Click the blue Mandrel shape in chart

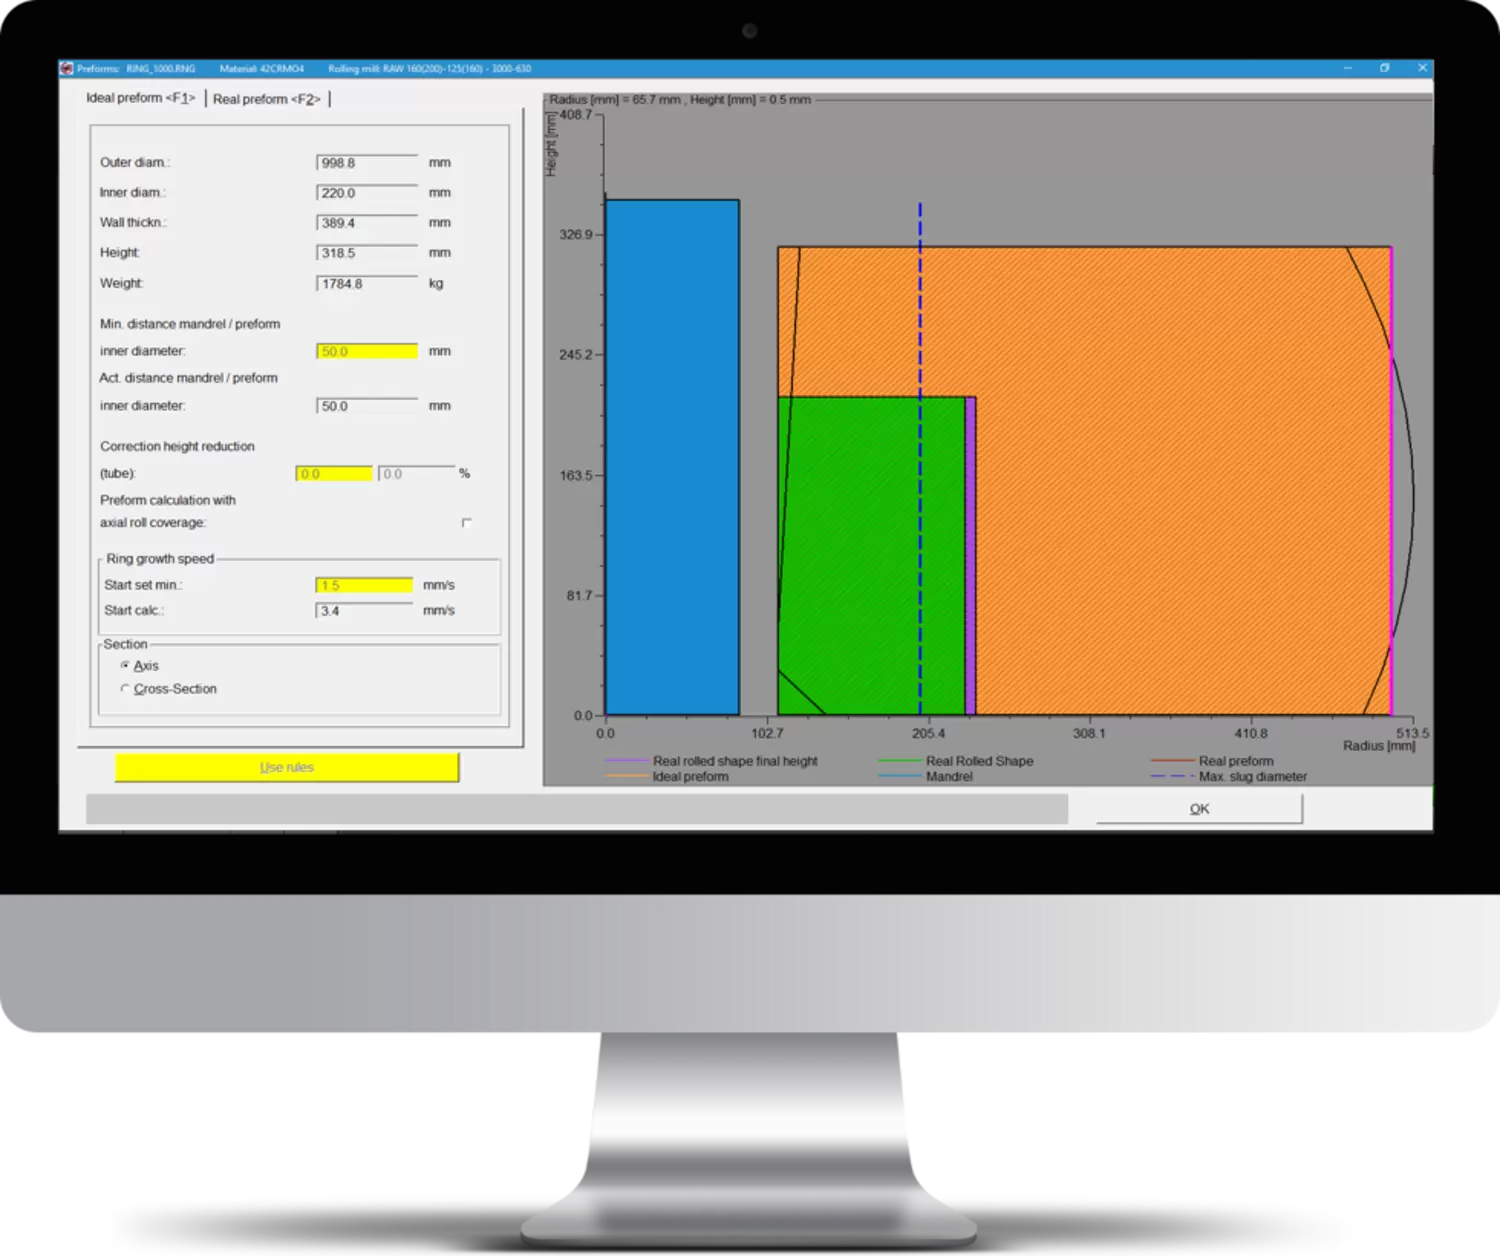[672, 457]
